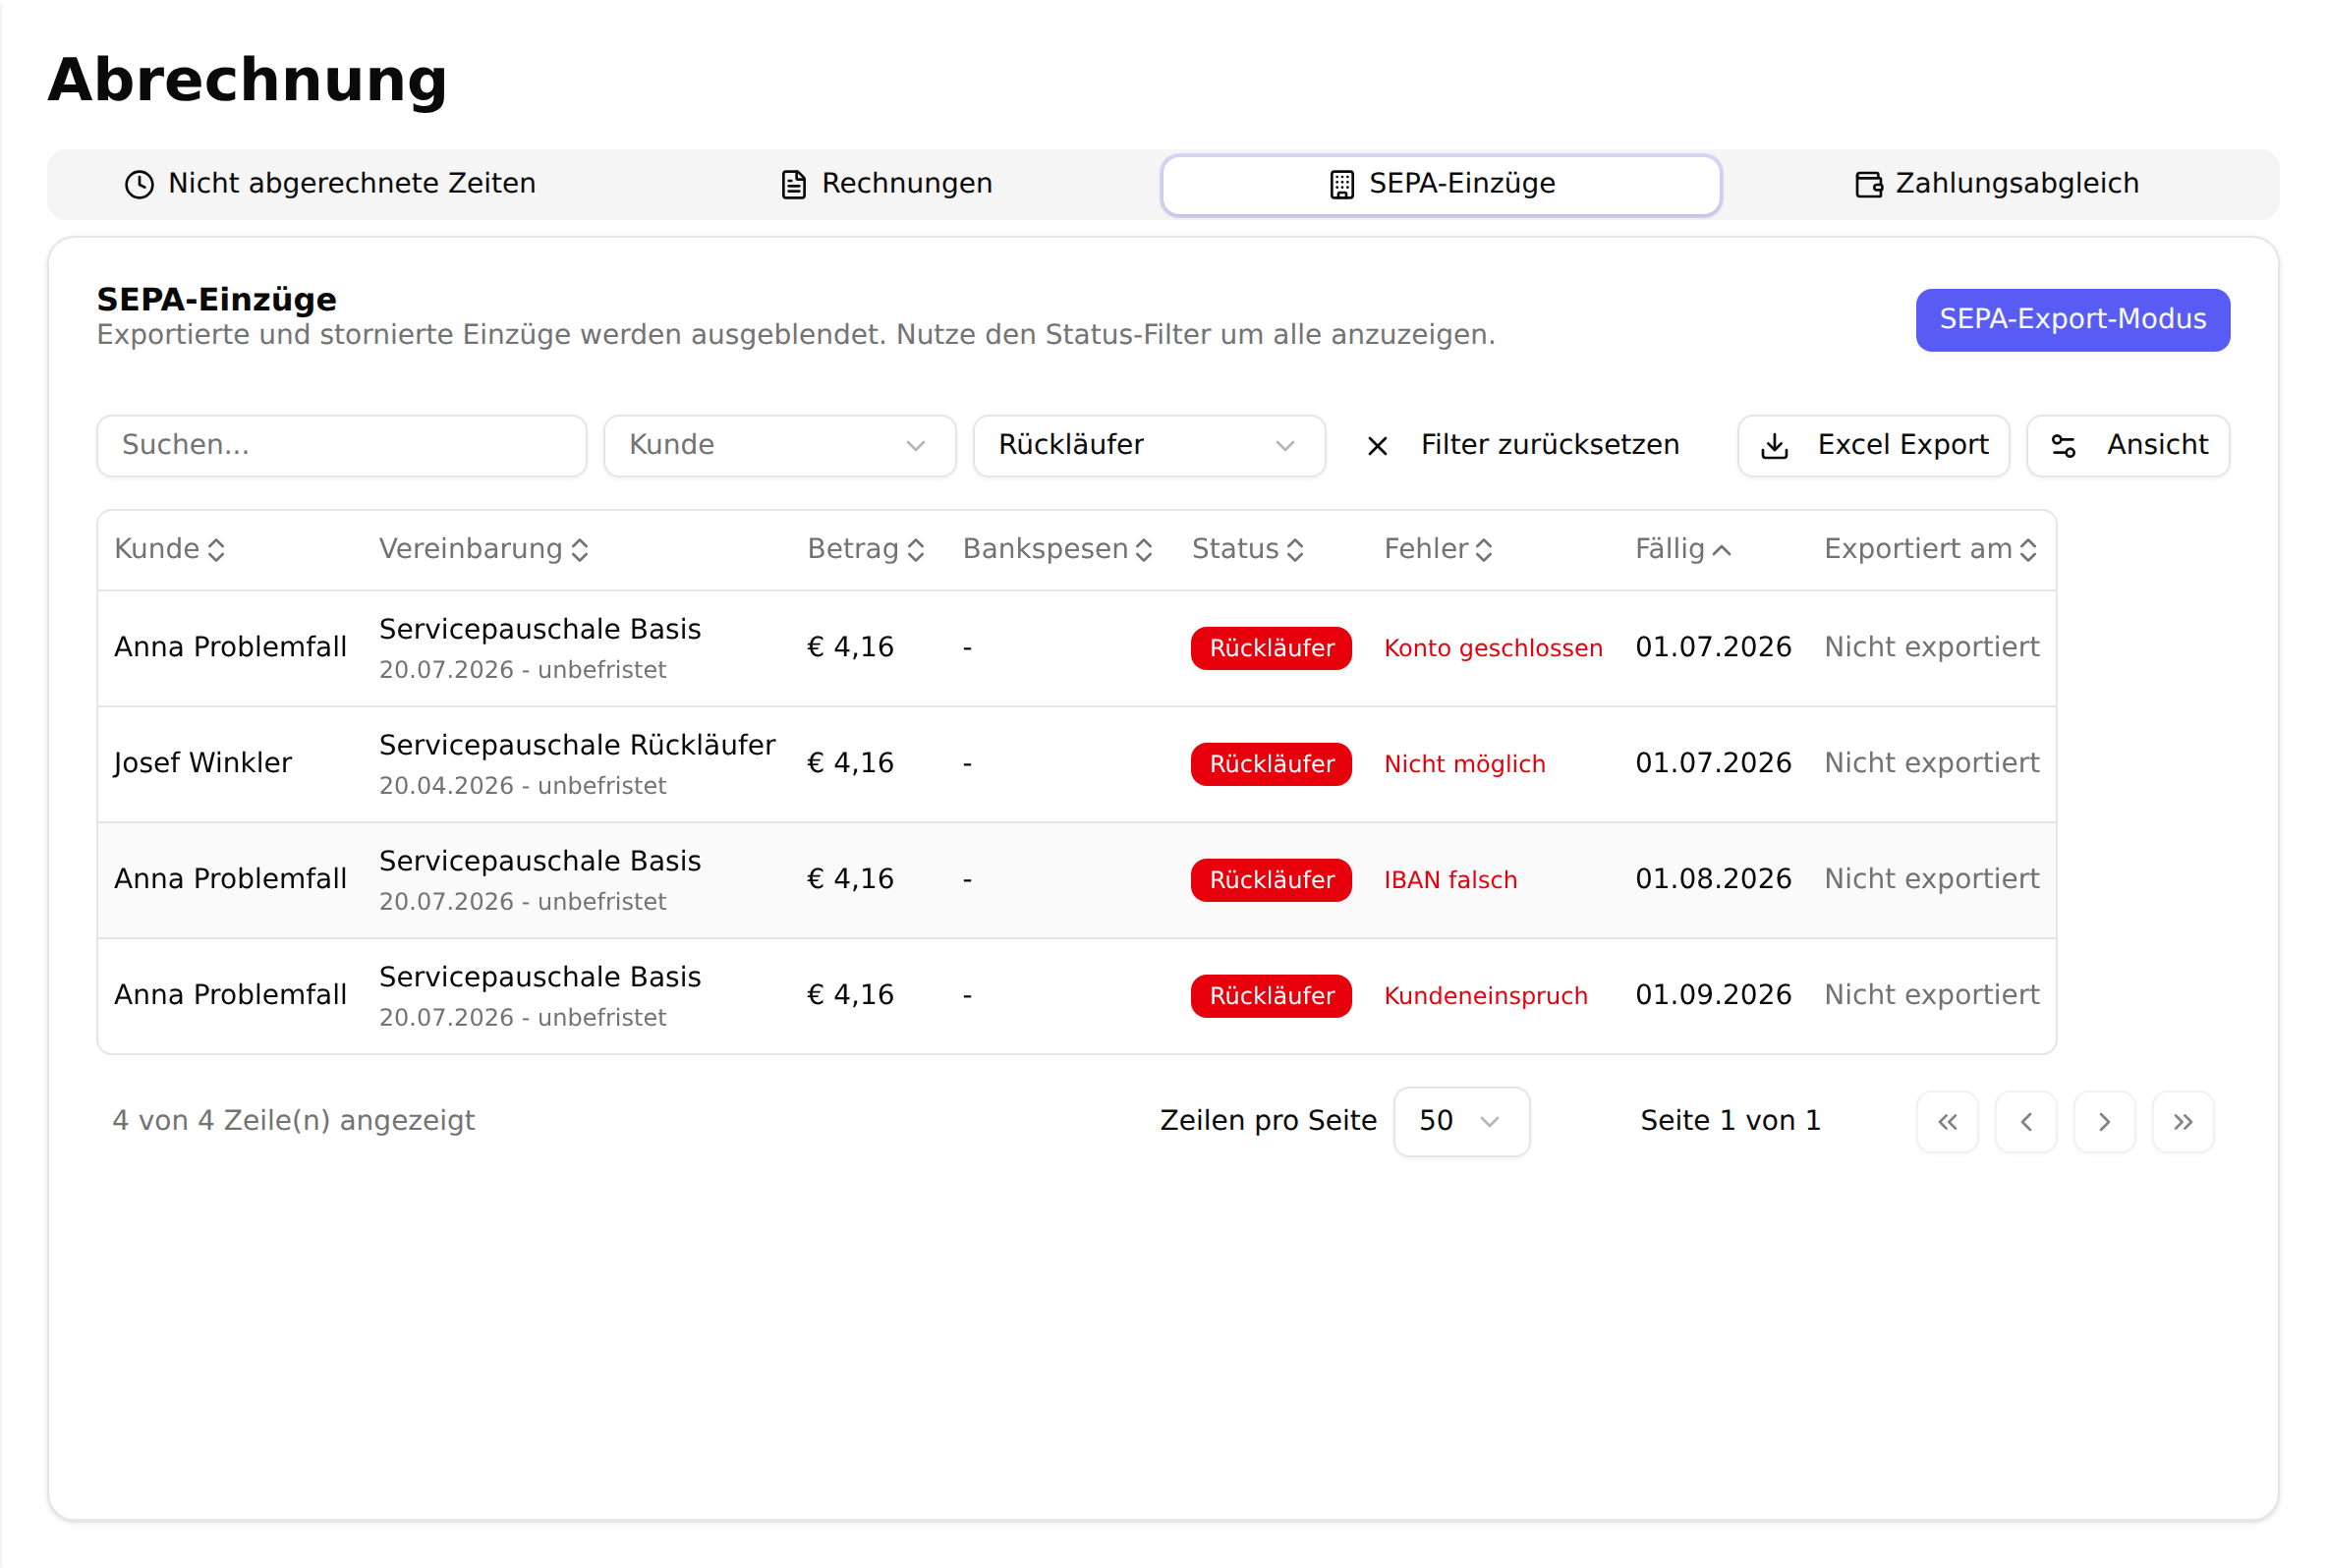The width and height of the screenshot is (2327, 1568).
Task: Click the clock icon on Nicht abgerechnete Zeiten tab
Action: [x=139, y=184]
